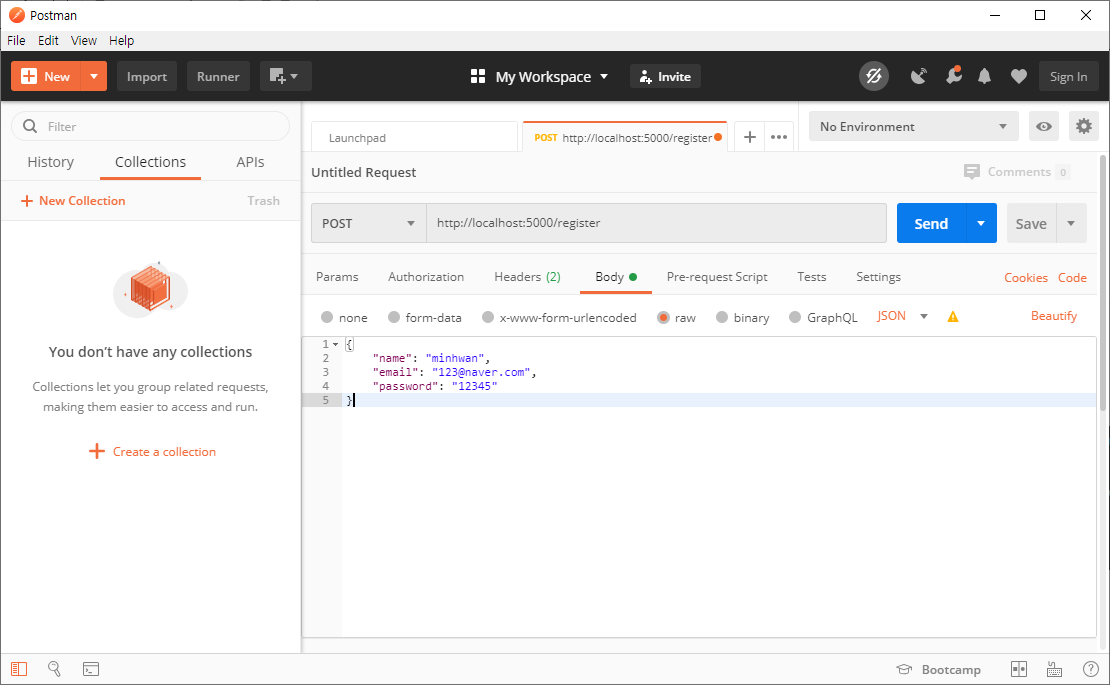This screenshot has width=1110, height=685.
Task: Open the Pre-request Script tab
Action: (716, 277)
